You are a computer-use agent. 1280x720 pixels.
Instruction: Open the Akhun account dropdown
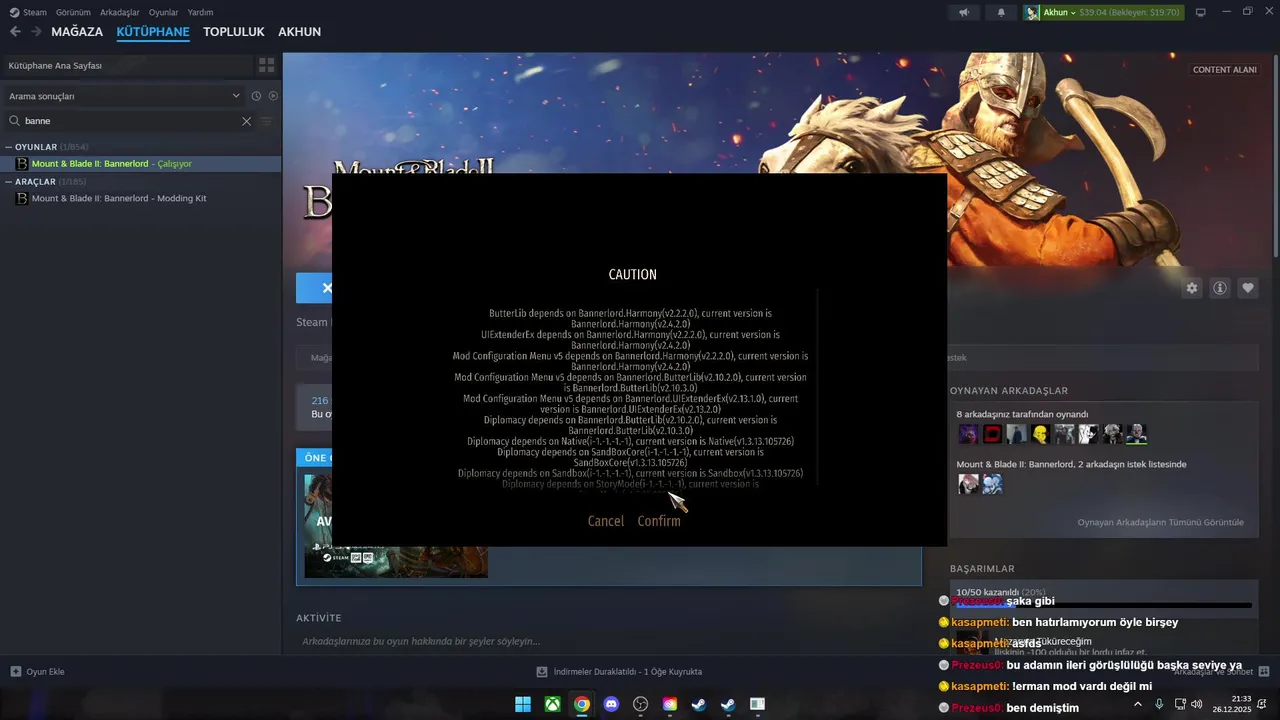(x=1059, y=12)
